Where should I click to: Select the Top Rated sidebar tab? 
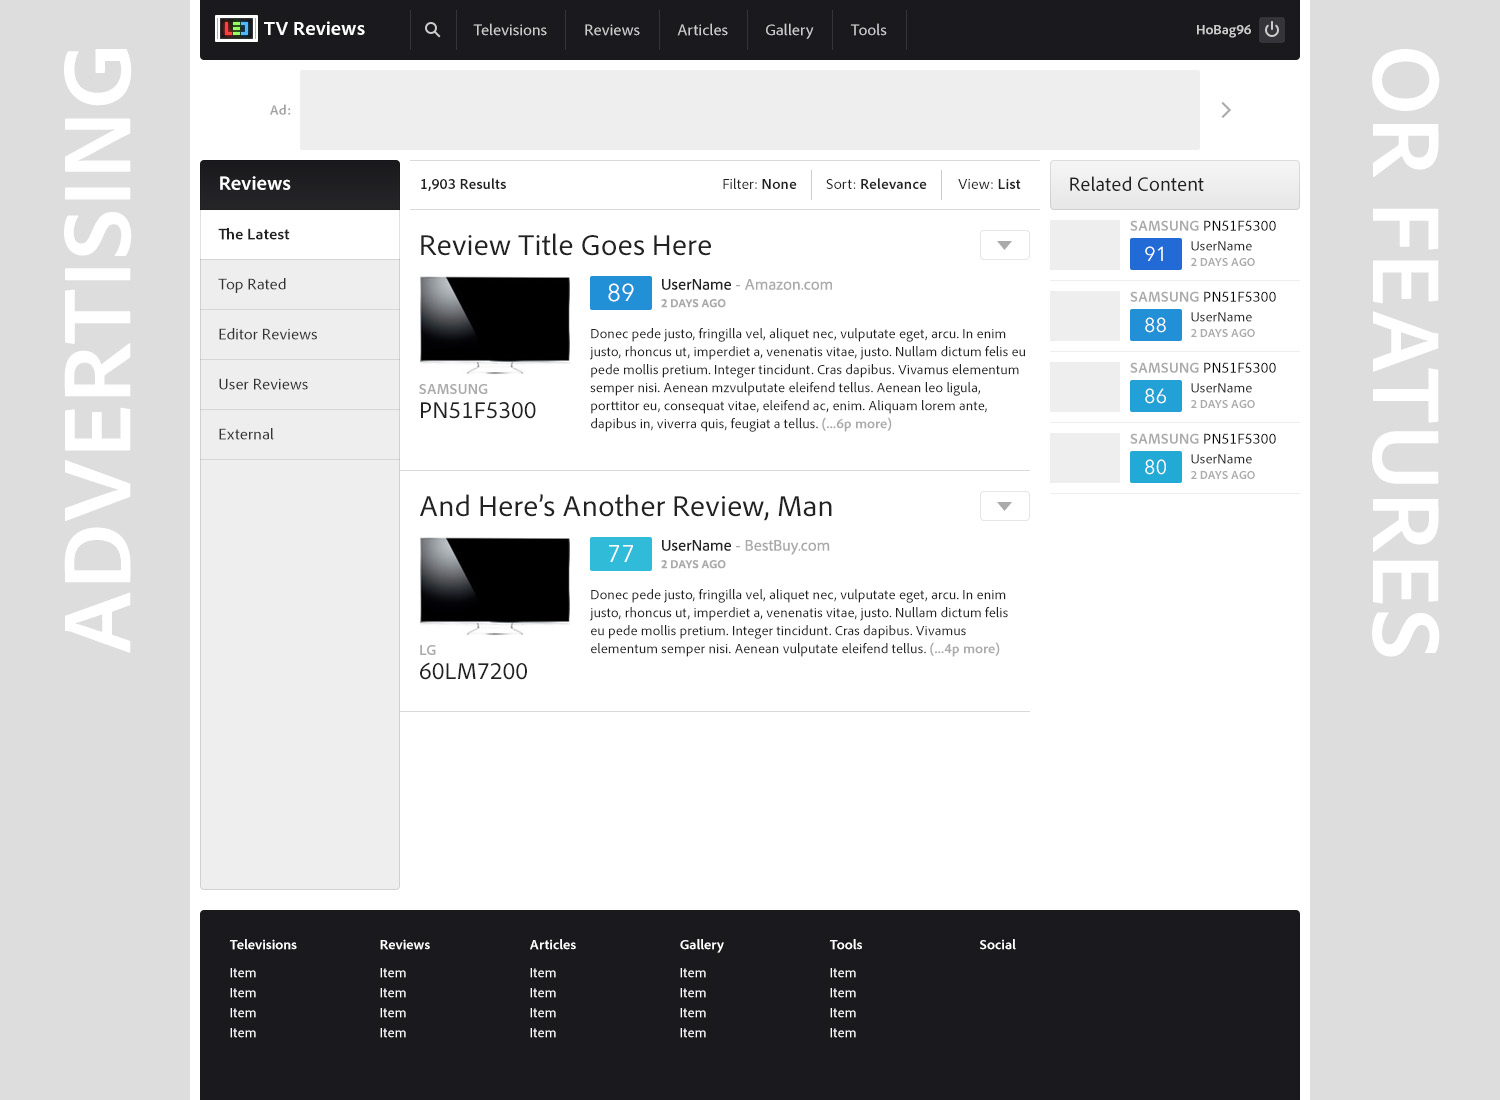click(252, 284)
